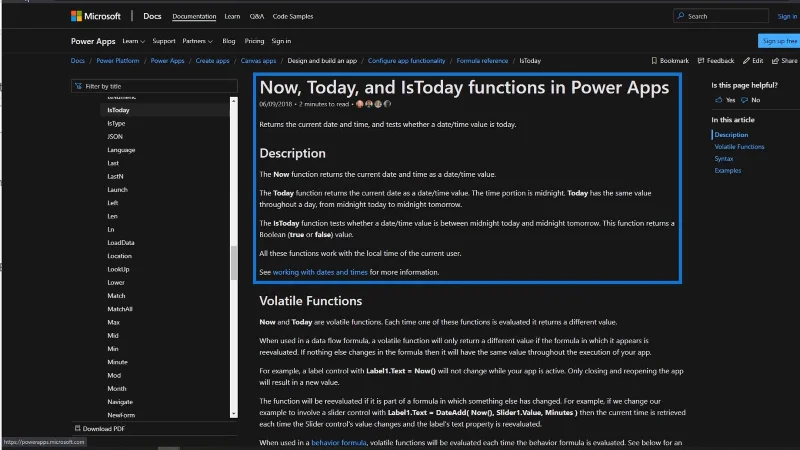
Task: Open the Pricing menu item
Action: (x=254, y=41)
